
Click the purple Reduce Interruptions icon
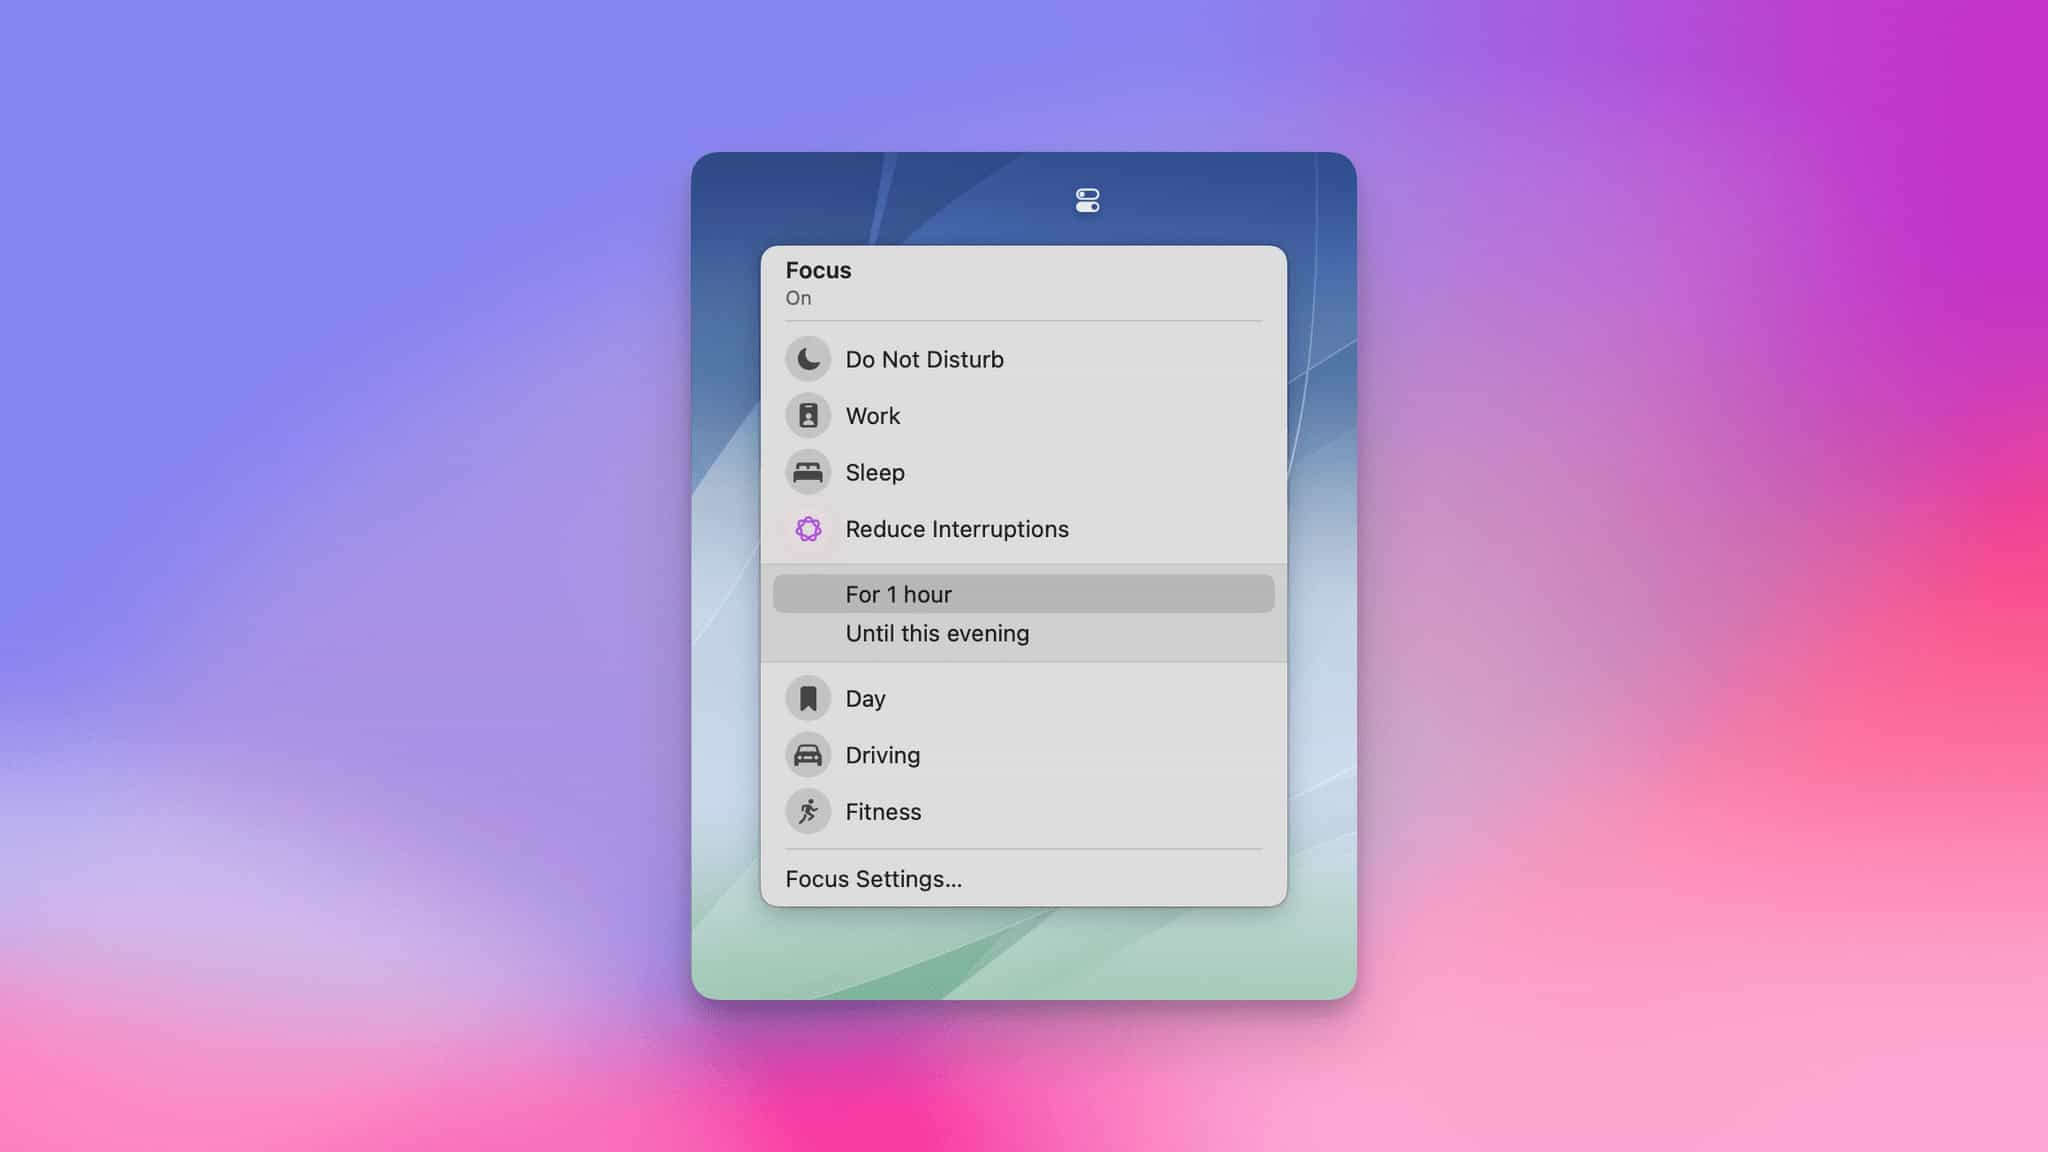(808, 529)
